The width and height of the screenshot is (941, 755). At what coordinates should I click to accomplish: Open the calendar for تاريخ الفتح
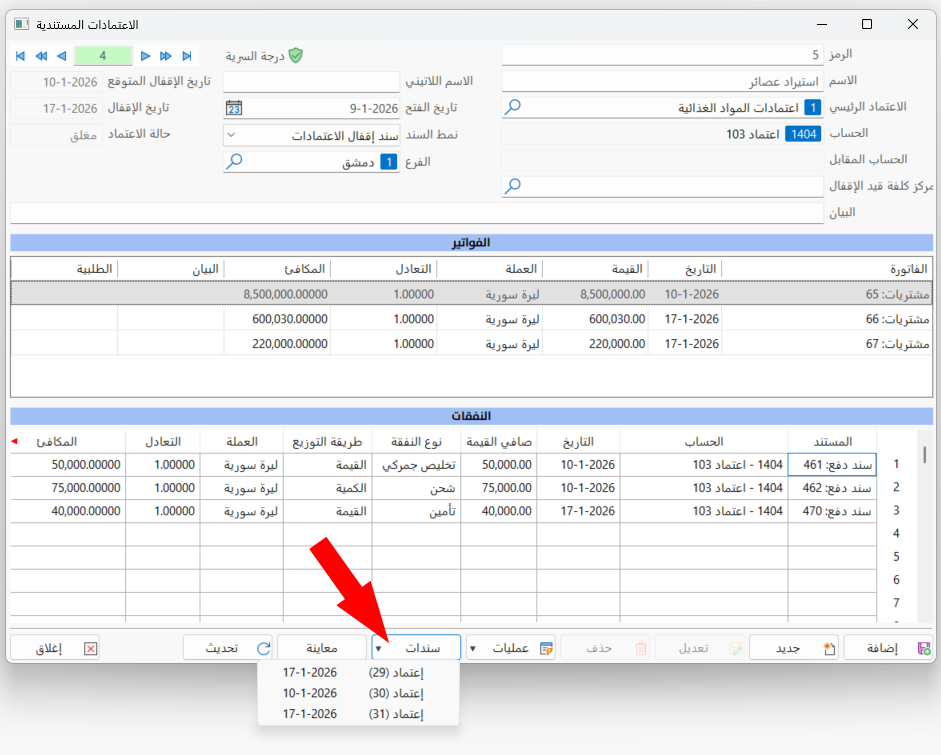point(234,108)
